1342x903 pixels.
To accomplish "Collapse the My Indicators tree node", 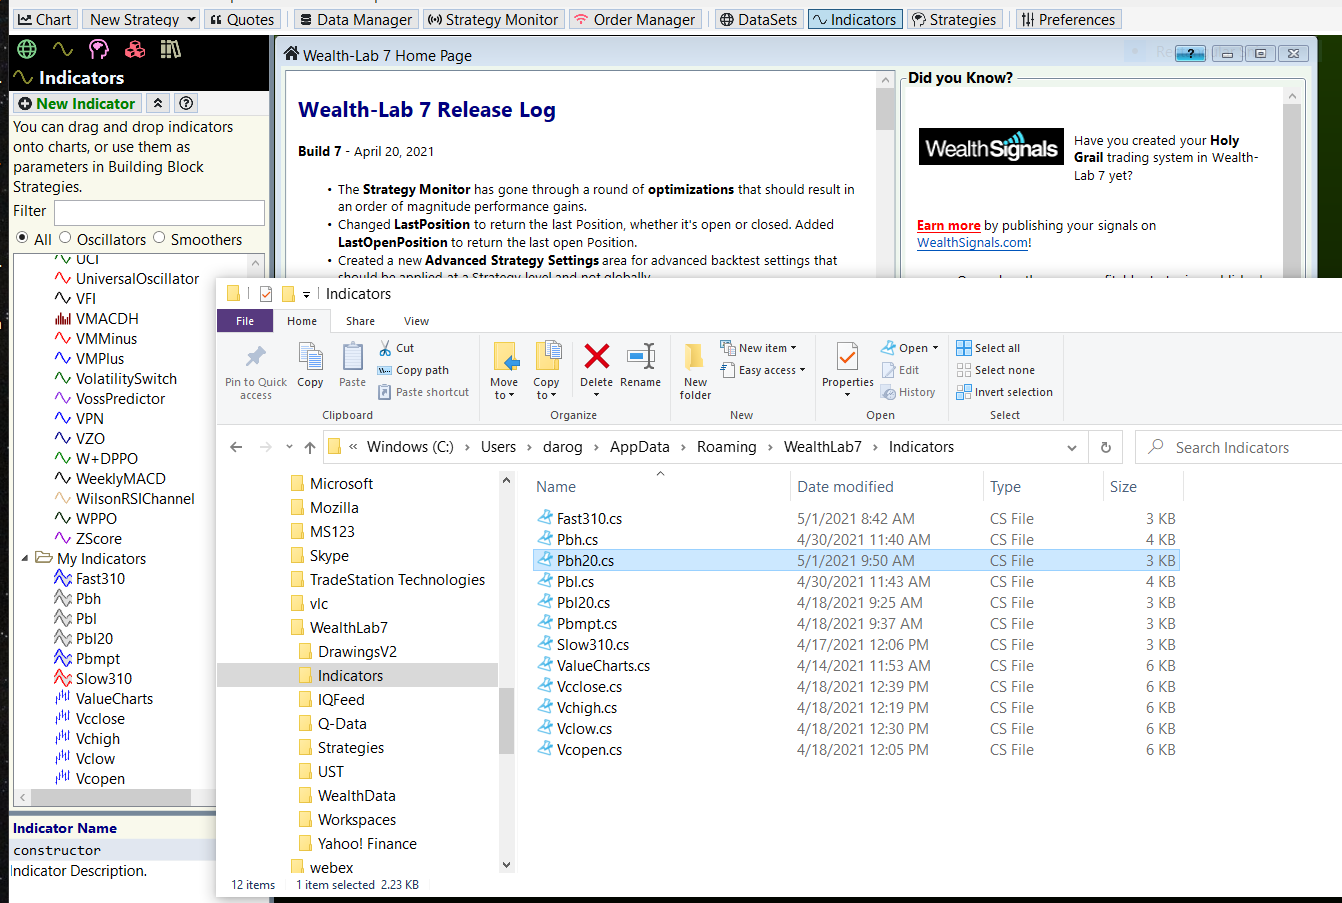I will point(25,558).
